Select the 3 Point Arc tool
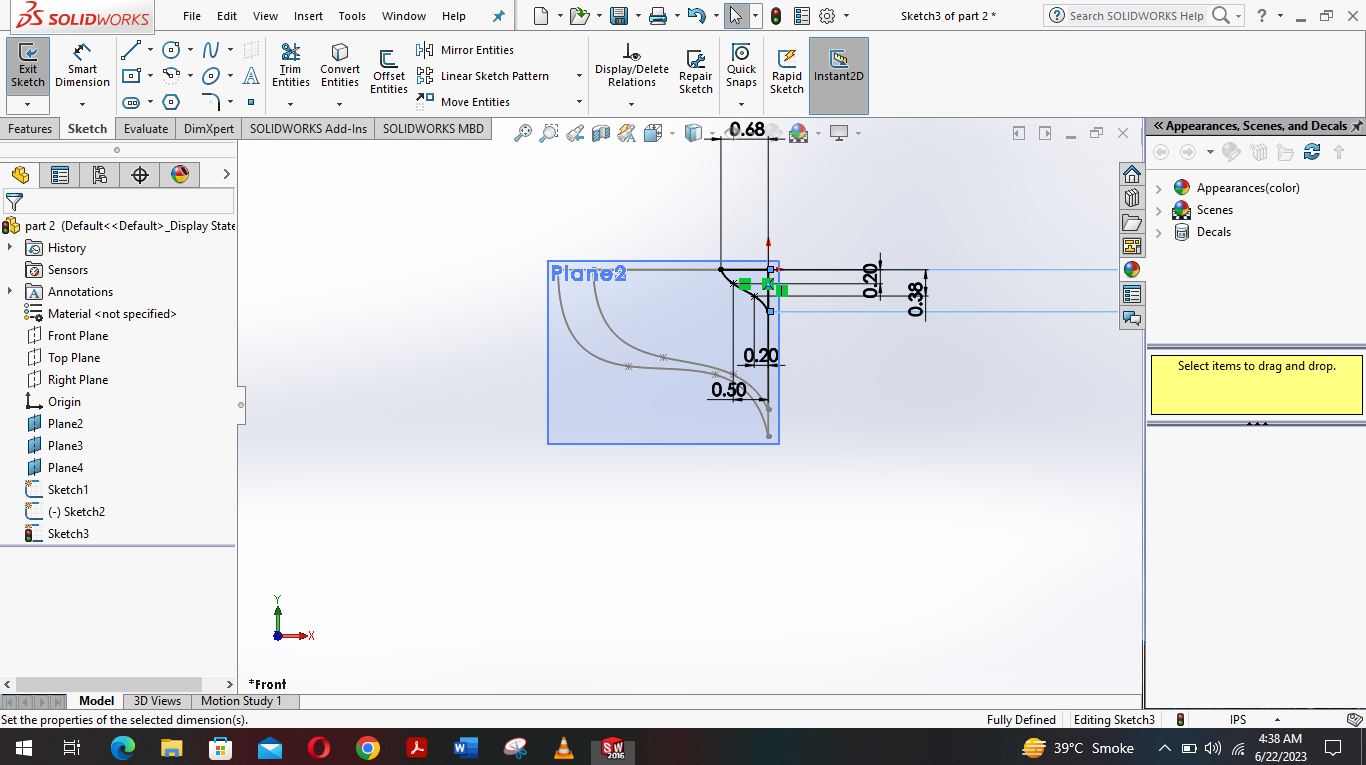 [x=172, y=76]
